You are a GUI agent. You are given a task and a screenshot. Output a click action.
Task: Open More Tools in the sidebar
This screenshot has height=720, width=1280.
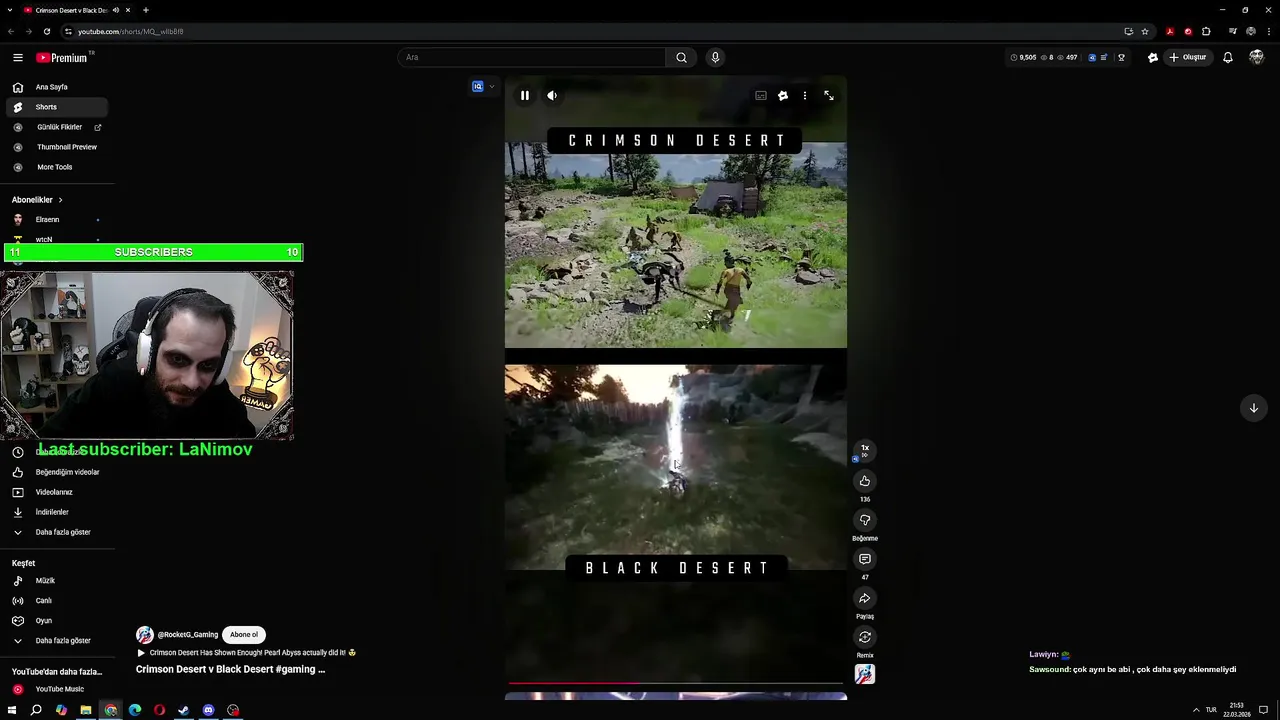coord(57,167)
